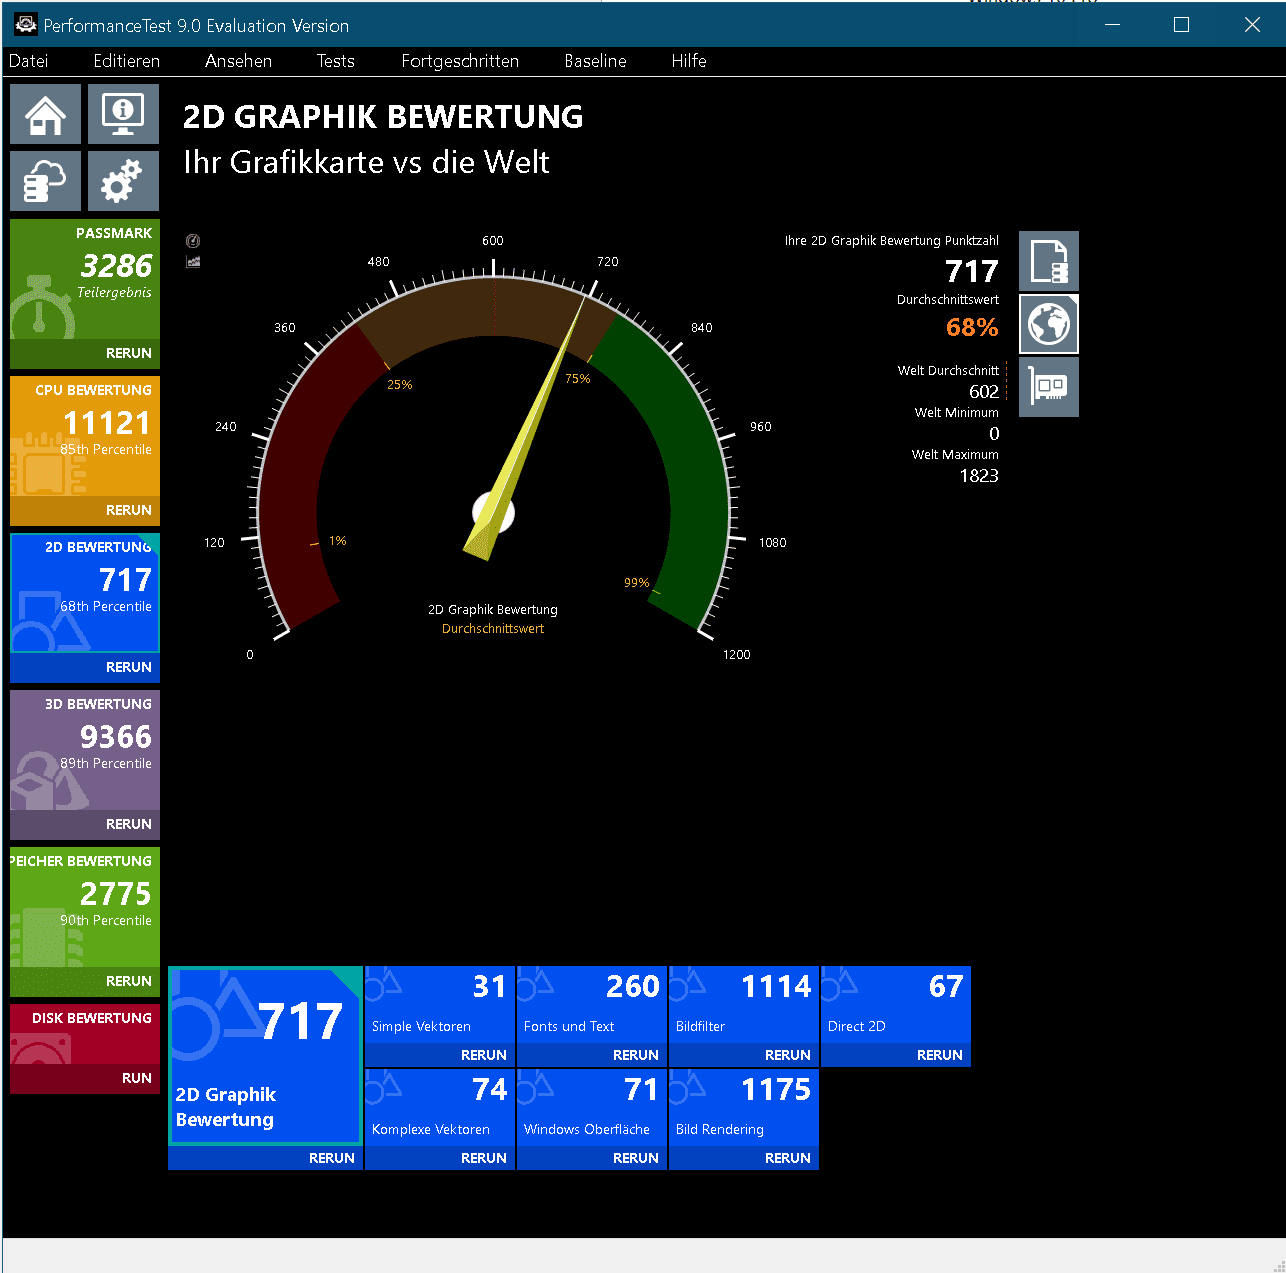Maximize the PerformanceTest window
Screen dimensions: 1286x1273
tap(1181, 25)
